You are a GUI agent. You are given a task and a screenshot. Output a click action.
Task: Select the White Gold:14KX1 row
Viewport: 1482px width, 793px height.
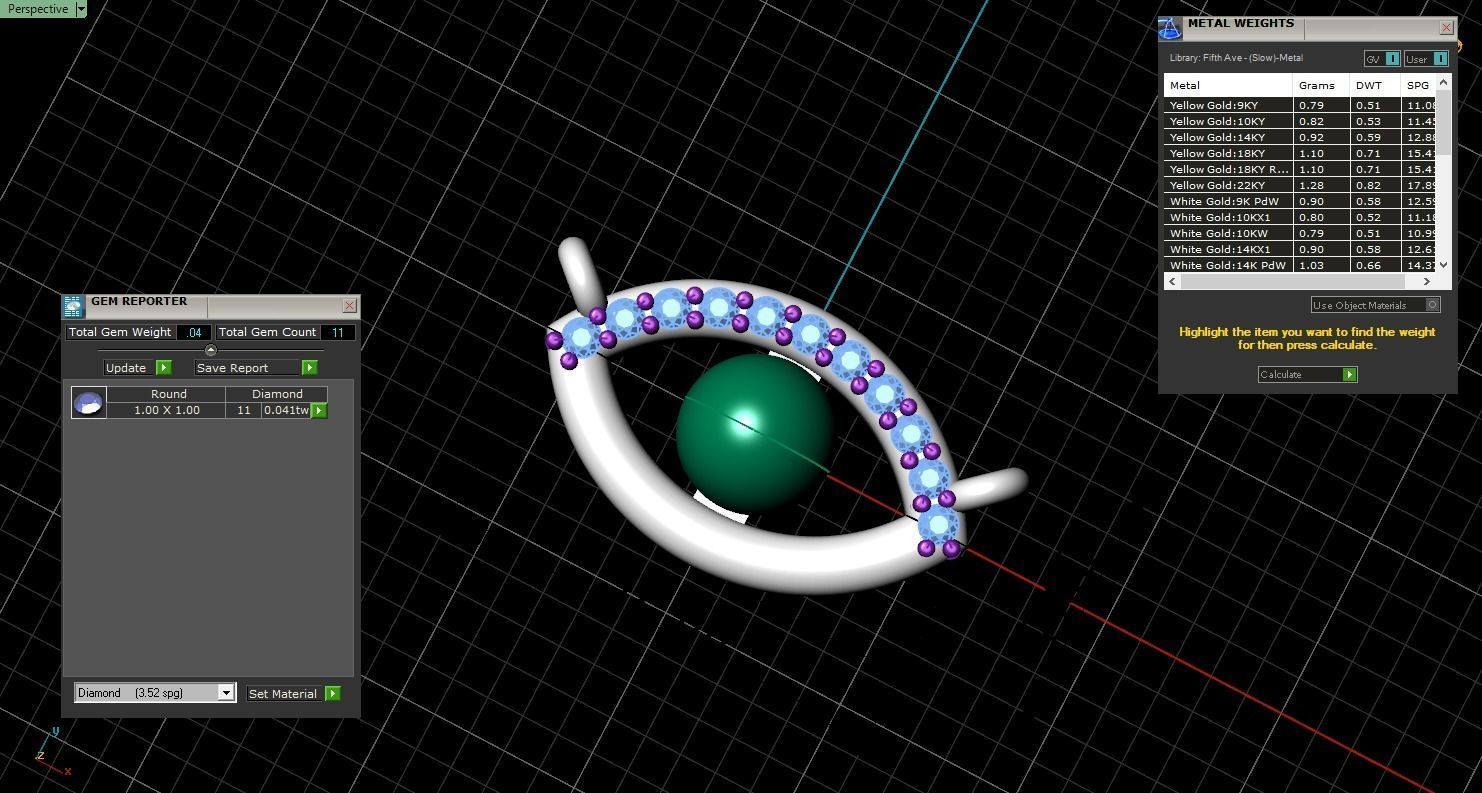[x=1300, y=249]
